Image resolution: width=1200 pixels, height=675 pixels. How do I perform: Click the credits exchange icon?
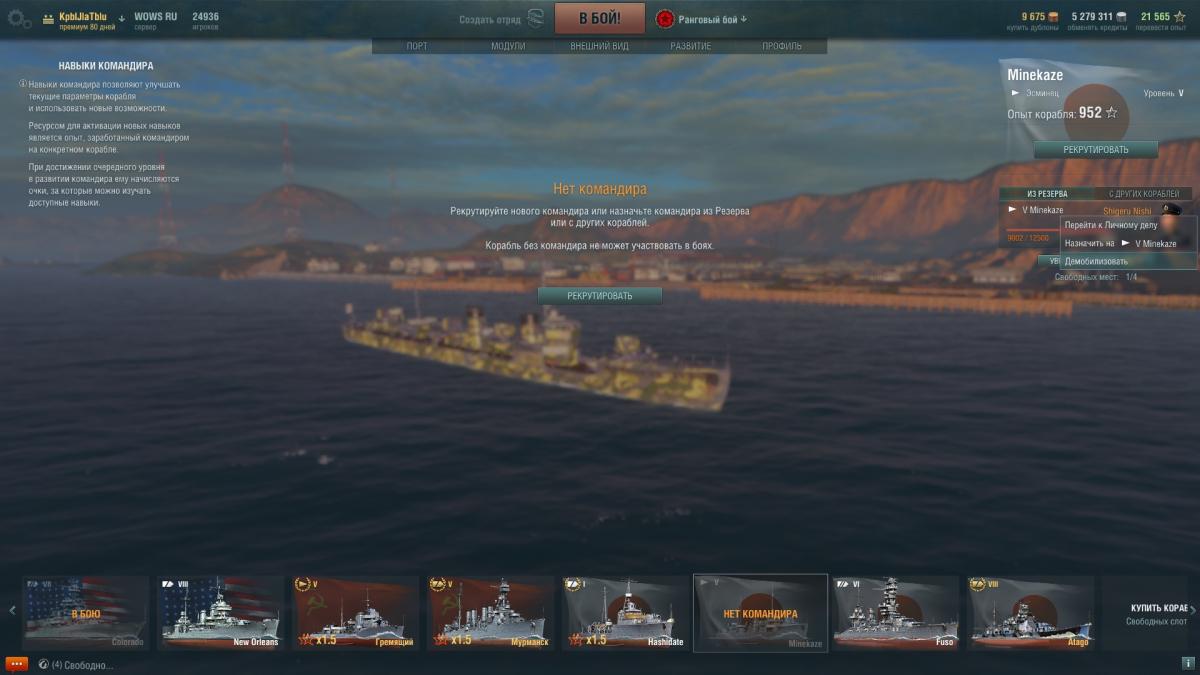pos(1121,17)
